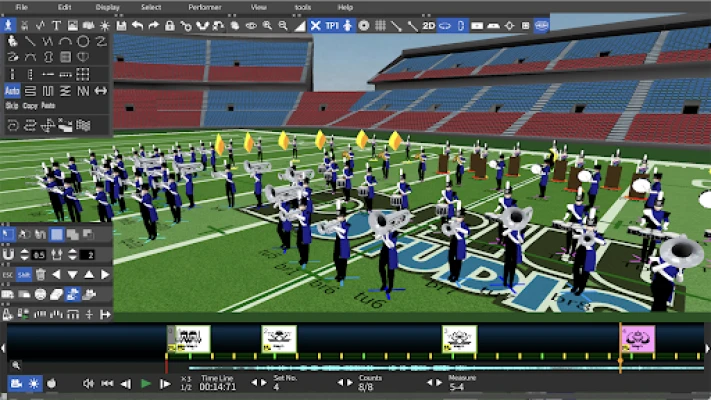Click the Skip button
The width and height of the screenshot is (711, 400).
12,105
